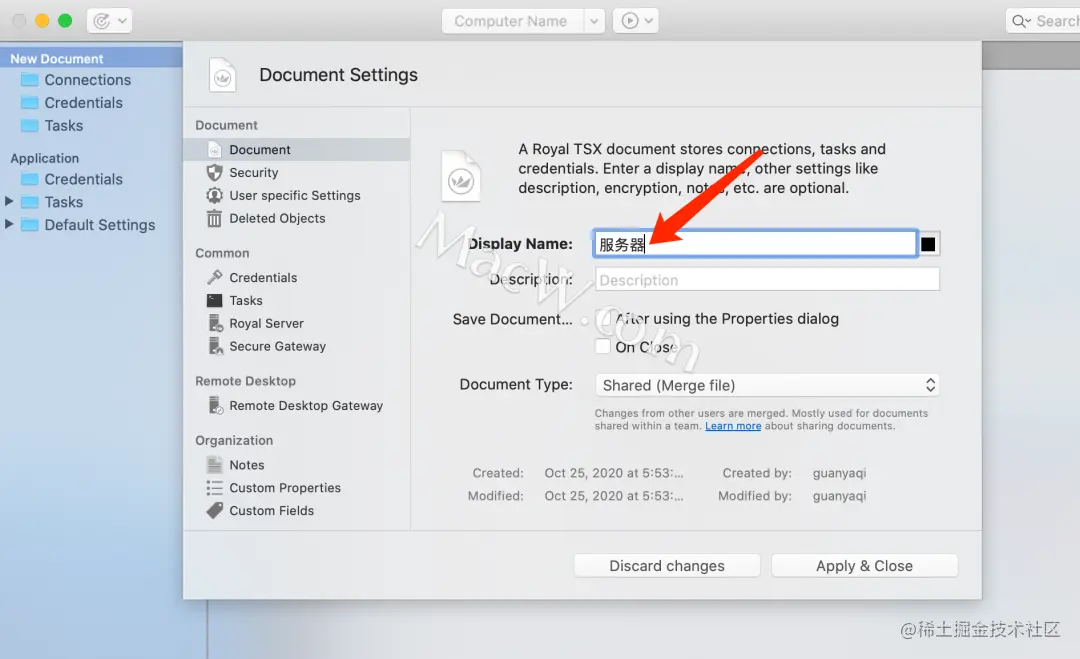Toggle After using the Properties dialog checkbox
The height and width of the screenshot is (659, 1080).
pos(603,318)
